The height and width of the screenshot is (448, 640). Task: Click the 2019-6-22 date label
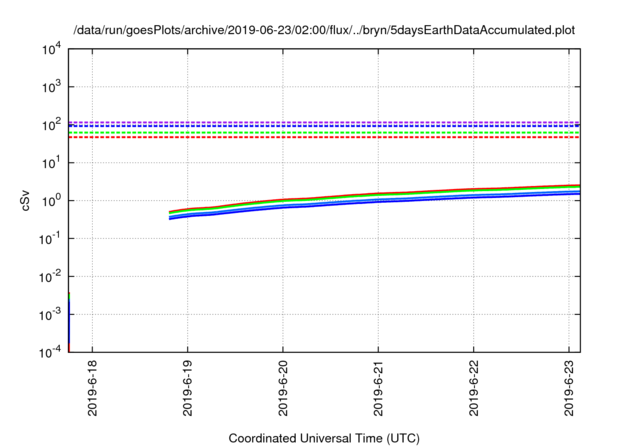coord(474,388)
